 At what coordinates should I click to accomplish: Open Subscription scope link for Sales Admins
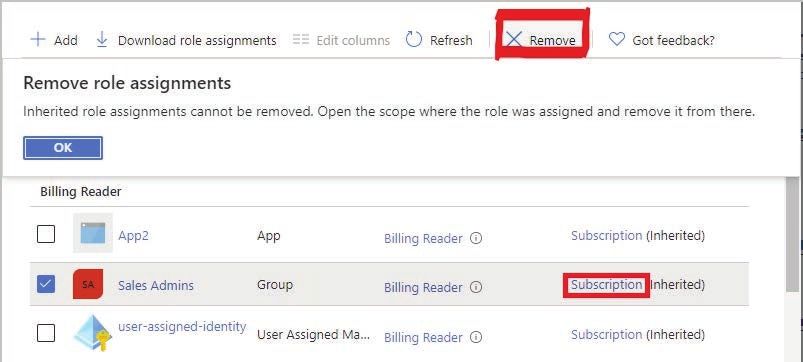click(x=606, y=285)
